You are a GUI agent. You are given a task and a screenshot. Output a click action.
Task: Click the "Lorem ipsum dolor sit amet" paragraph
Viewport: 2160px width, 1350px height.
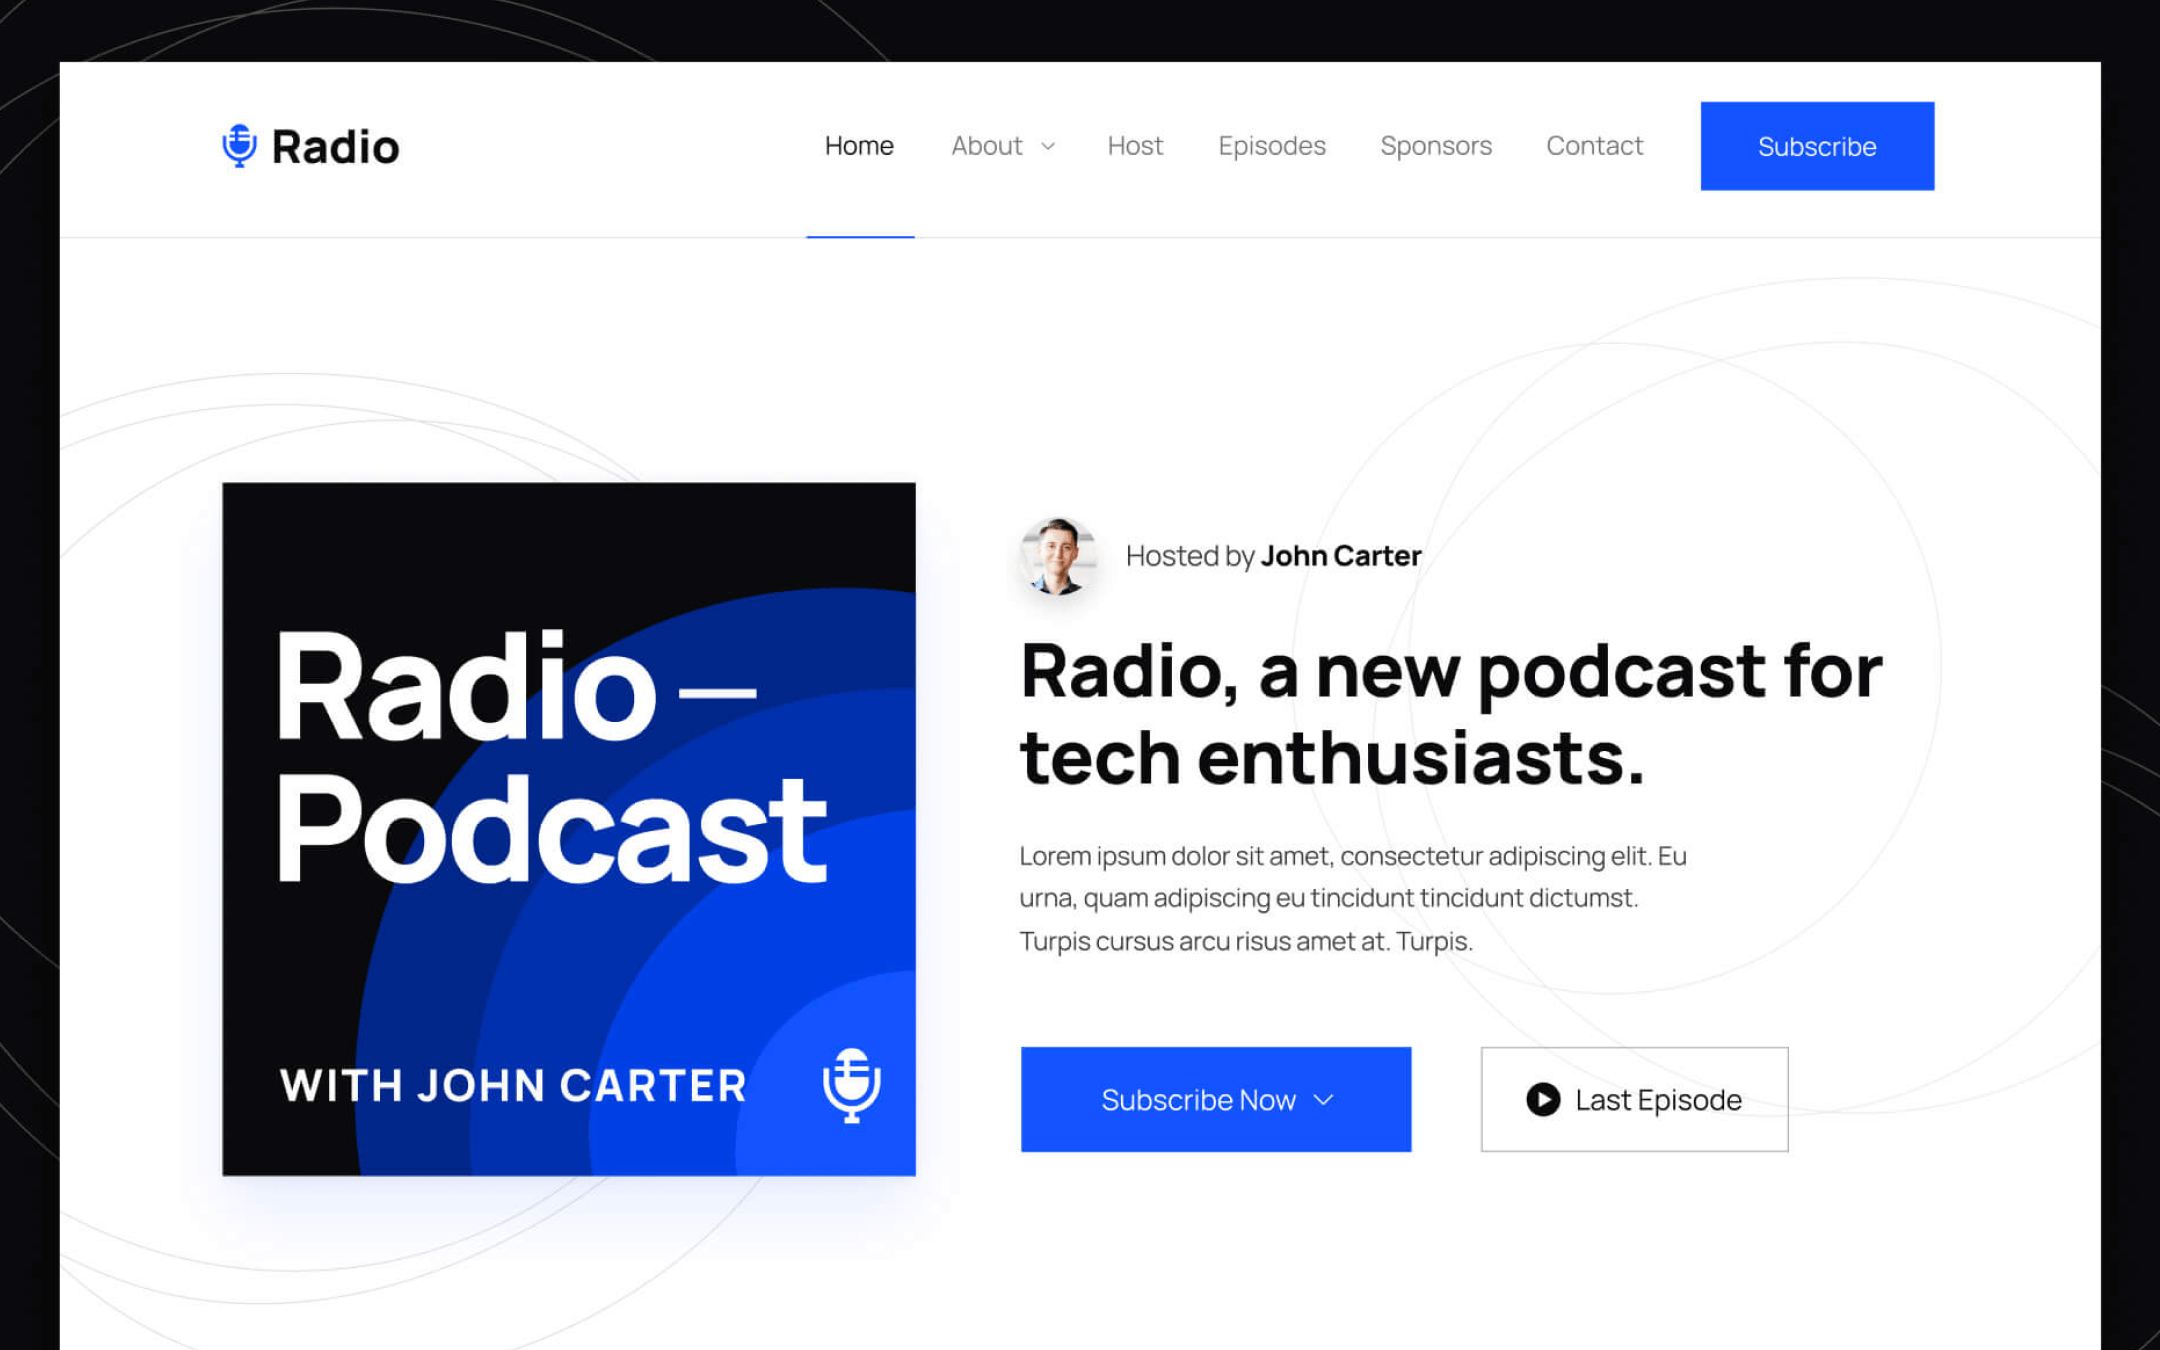(x=1353, y=898)
